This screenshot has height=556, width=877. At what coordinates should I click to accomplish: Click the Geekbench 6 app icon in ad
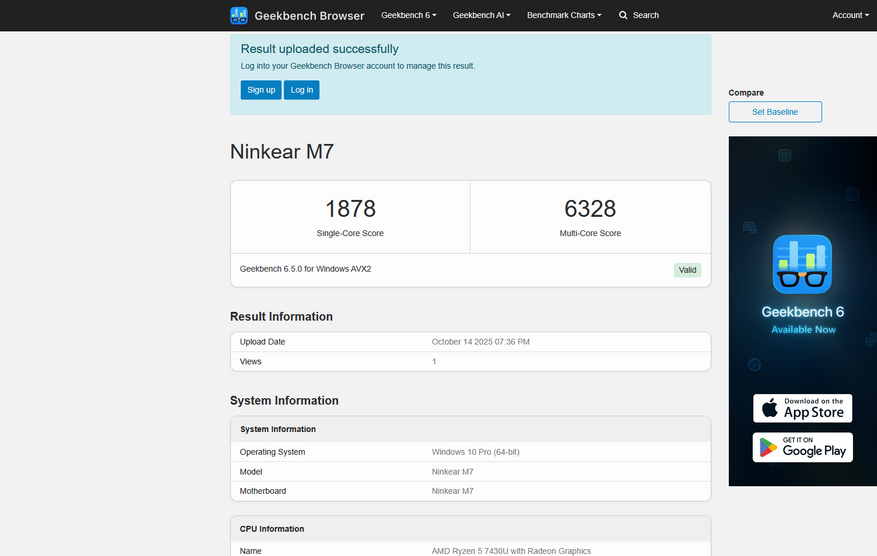[x=802, y=264]
